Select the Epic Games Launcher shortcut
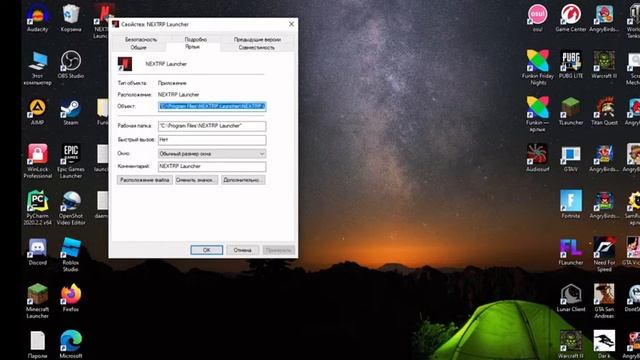Screen dimensions: 640x360 click(71, 161)
